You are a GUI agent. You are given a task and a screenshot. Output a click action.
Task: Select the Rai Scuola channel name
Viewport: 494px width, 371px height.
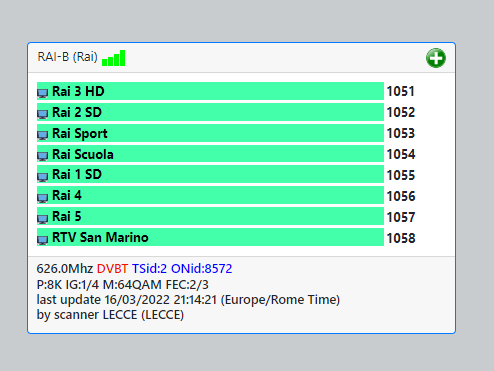tap(83, 154)
